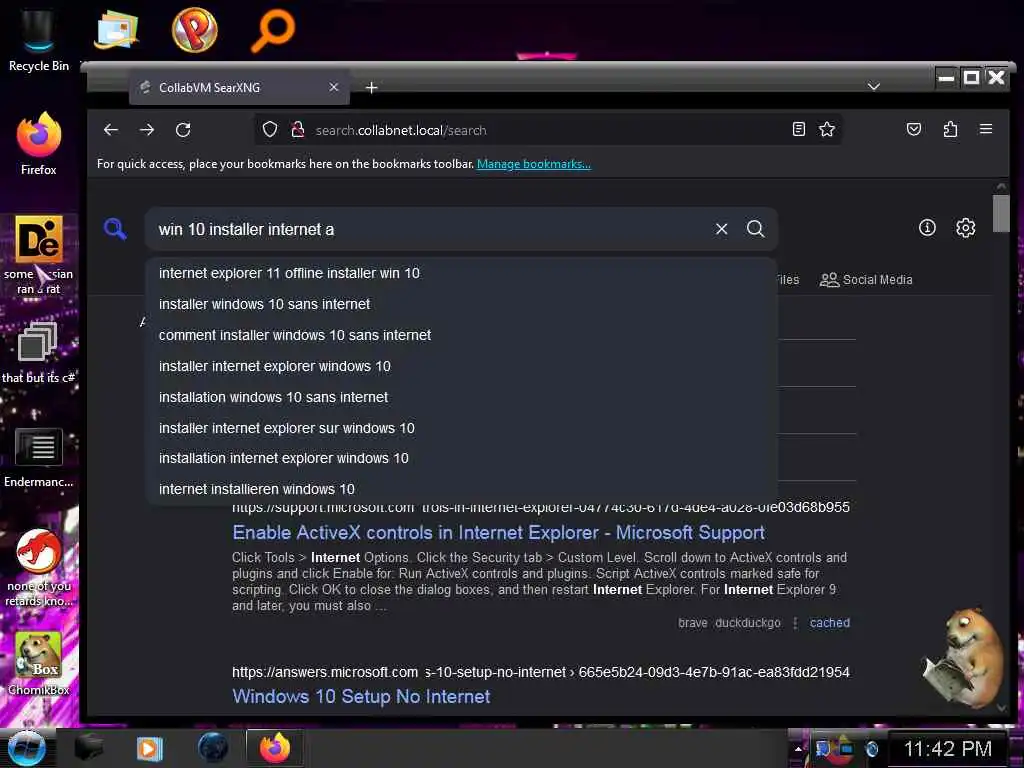Screen dimensions: 1024x768
Task: Open the orange magnifier desktop icon
Action: point(272,29)
